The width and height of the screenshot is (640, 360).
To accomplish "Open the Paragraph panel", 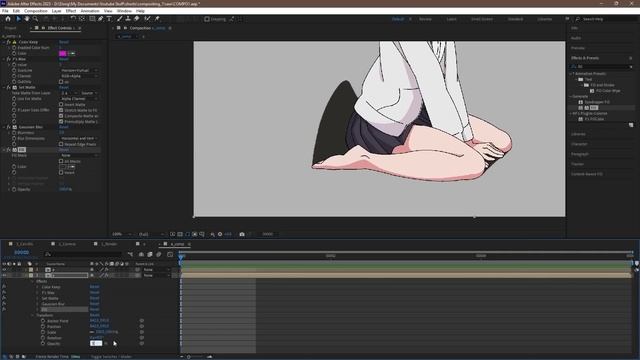I will pyautogui.click(x=580, y=154).
